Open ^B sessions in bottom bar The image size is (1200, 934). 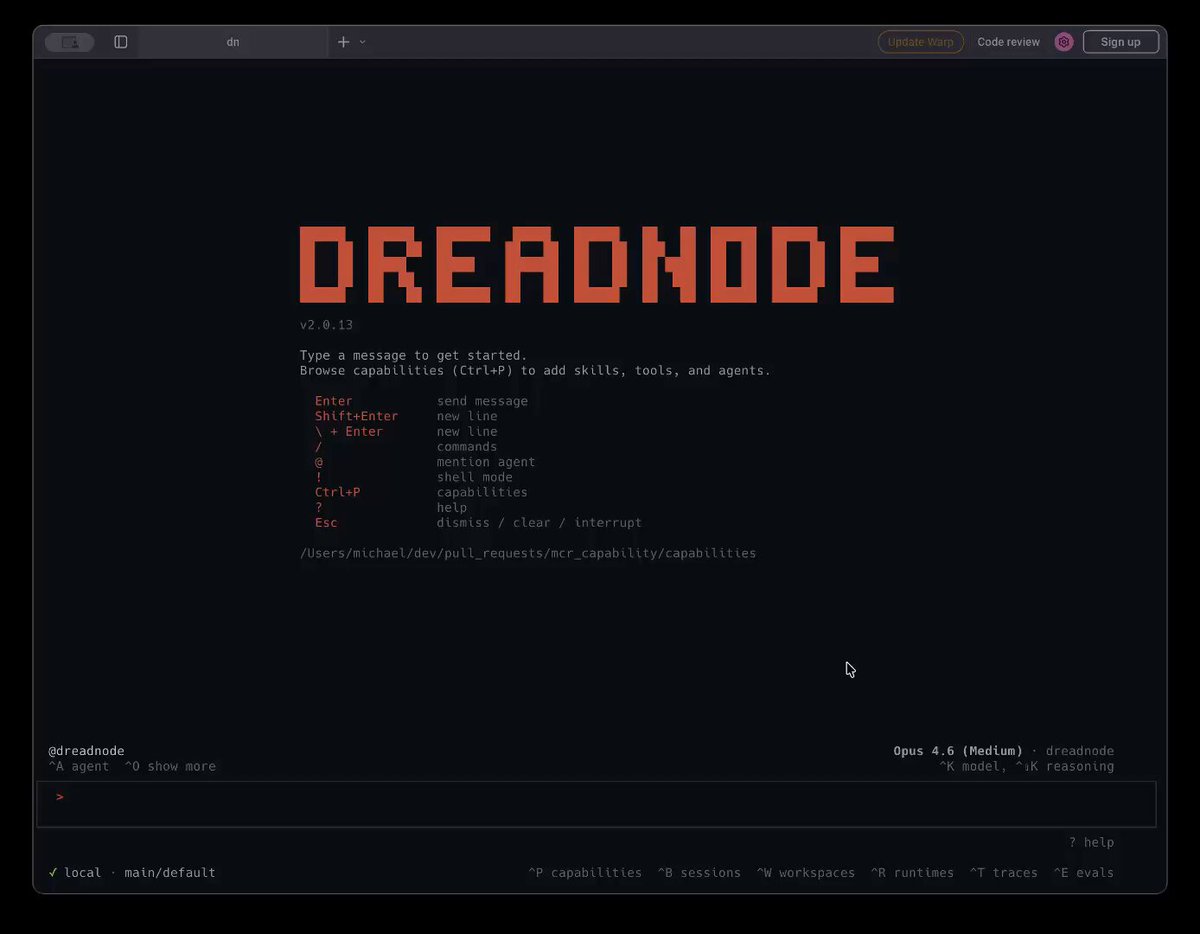[x=699, y=872]
